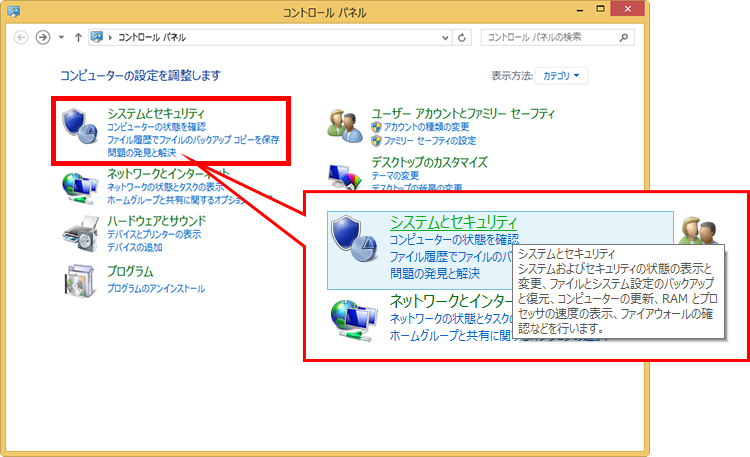Click the monitor with color swatches icon
Screen dimensions: 750x457
tap(345, 177)
